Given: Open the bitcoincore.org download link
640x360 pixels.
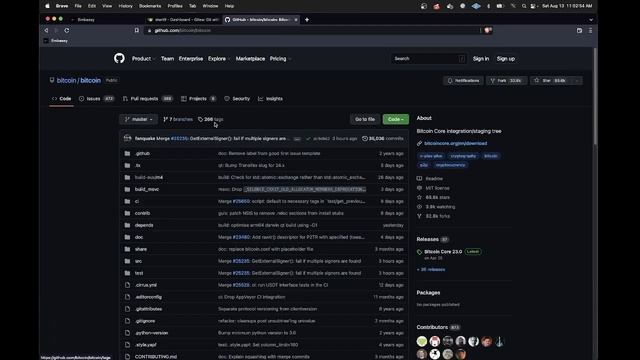Looking at the screenshot, I should point(456,143).
